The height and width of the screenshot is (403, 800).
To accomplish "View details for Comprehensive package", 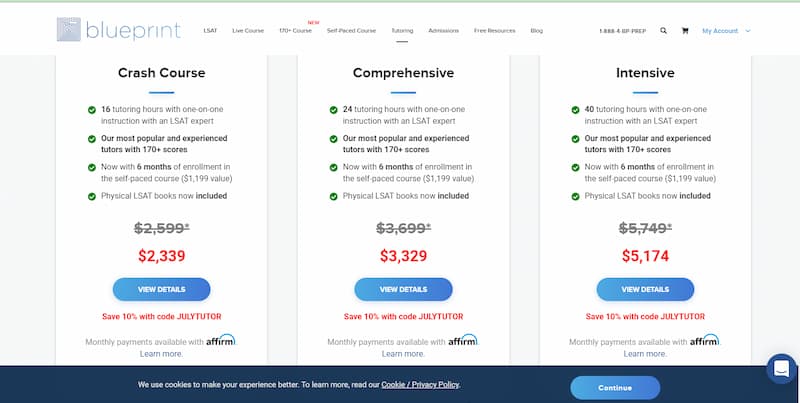I will pyautogui.click(x=403, y=289).
